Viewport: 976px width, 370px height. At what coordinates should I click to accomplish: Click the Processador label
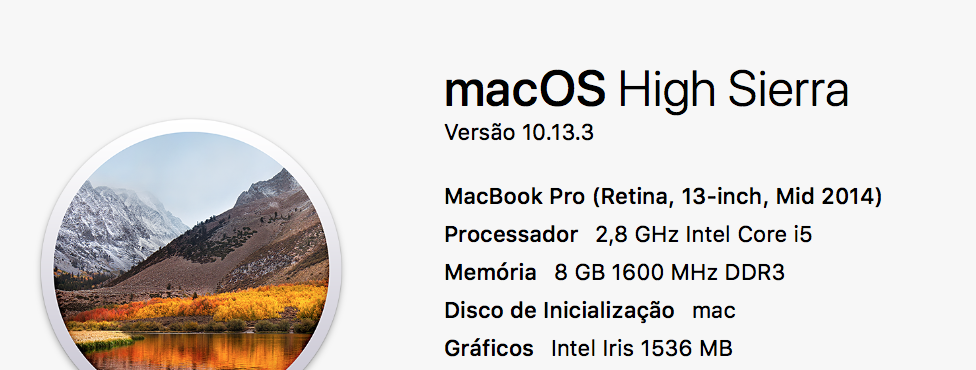511,235
